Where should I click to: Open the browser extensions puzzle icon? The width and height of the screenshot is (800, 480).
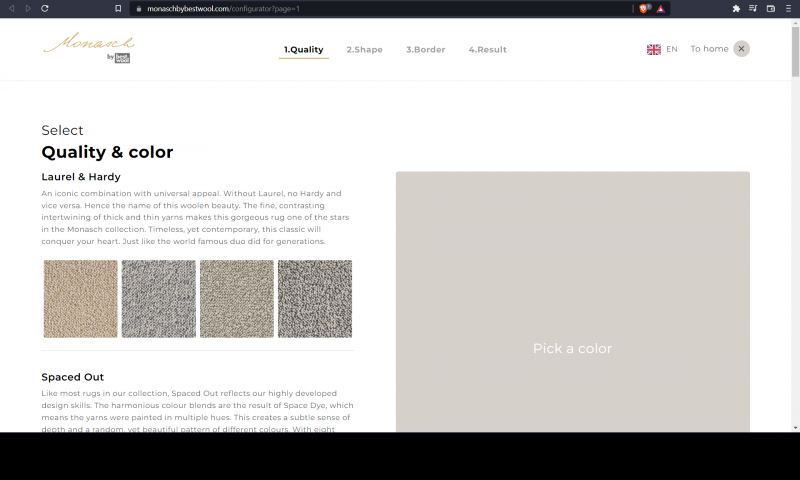click(x=736, y=8)
